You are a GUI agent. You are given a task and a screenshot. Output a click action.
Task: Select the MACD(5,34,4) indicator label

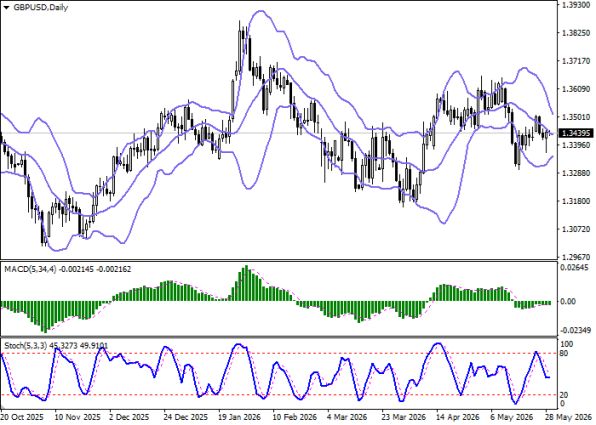tap(31, 269)
